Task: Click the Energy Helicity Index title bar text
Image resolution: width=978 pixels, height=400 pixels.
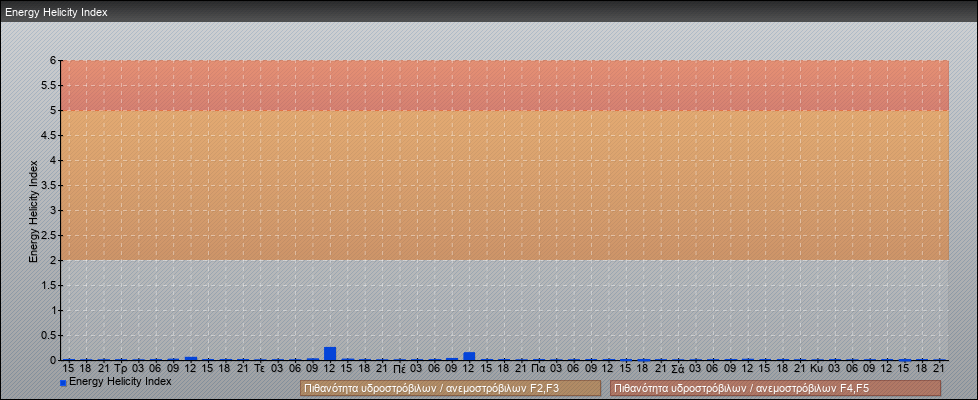Action: (x=56, y=12)
